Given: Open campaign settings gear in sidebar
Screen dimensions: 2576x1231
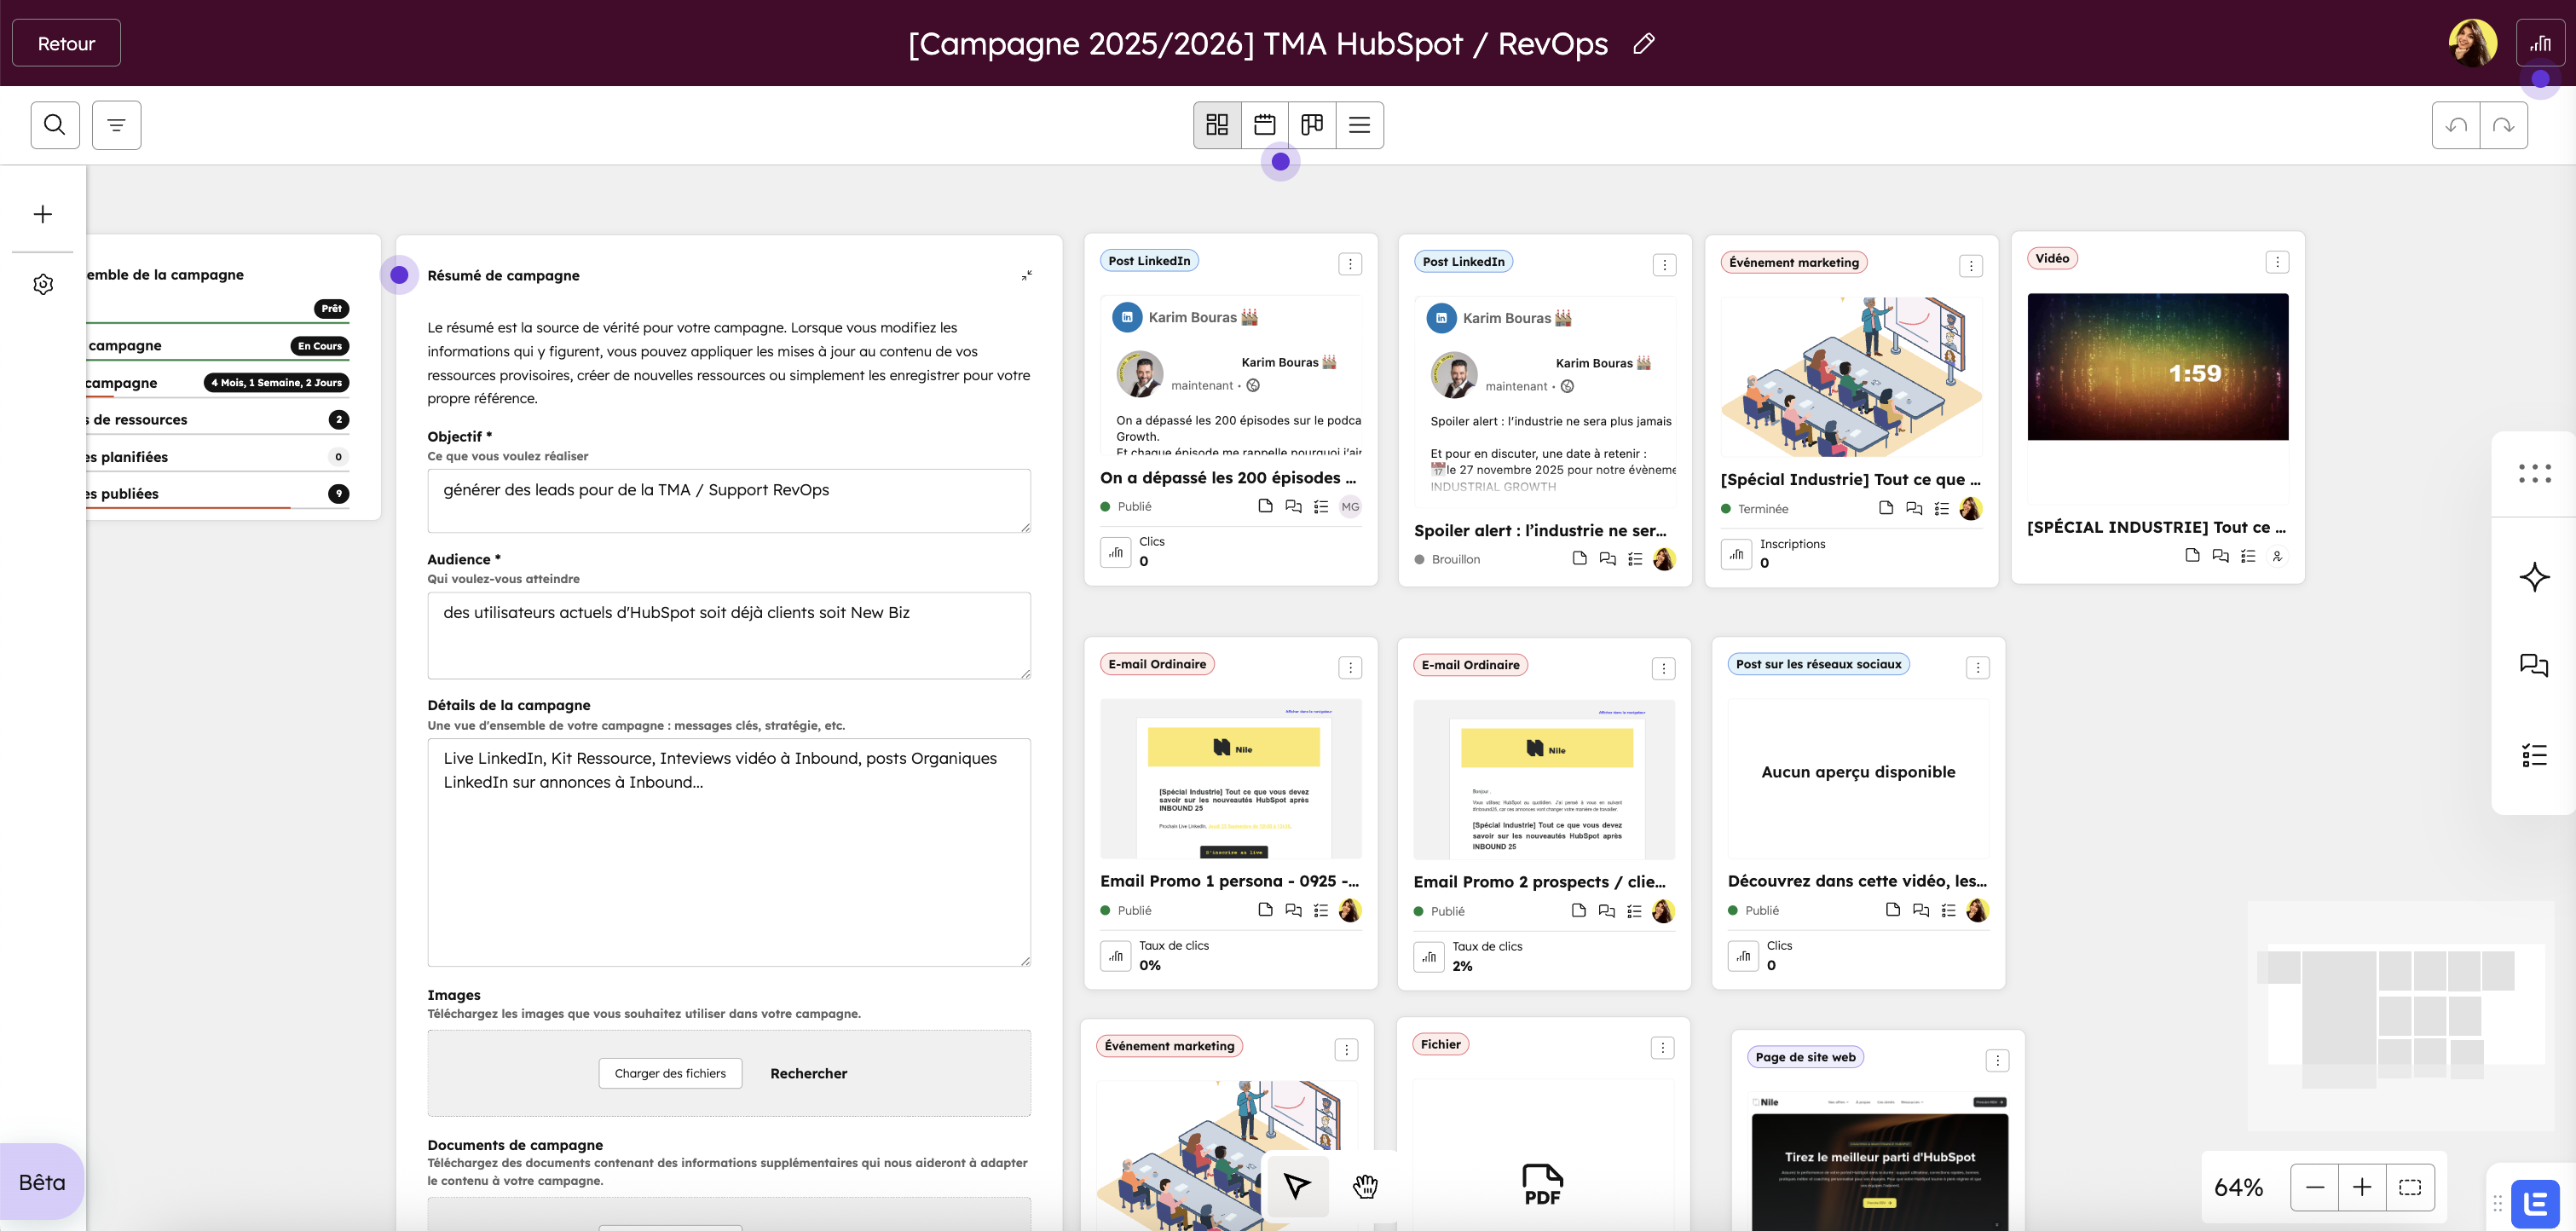Looking at the screenshot, I should (43, 284).
